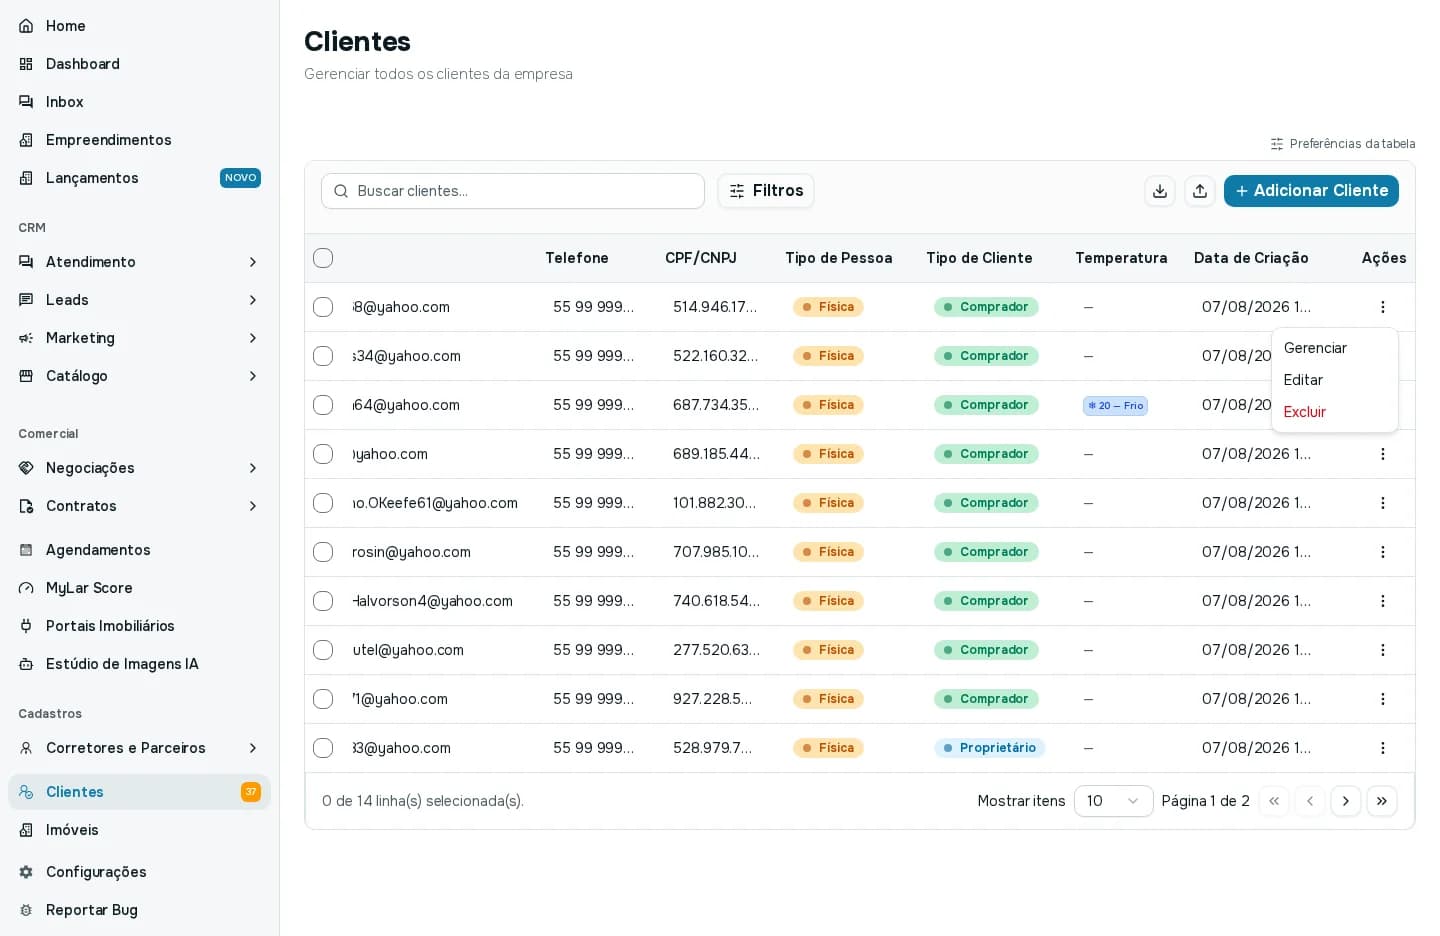Click the 20 – Frio temperature badge
1440x936 pixels.
[x=1115, y=406]
